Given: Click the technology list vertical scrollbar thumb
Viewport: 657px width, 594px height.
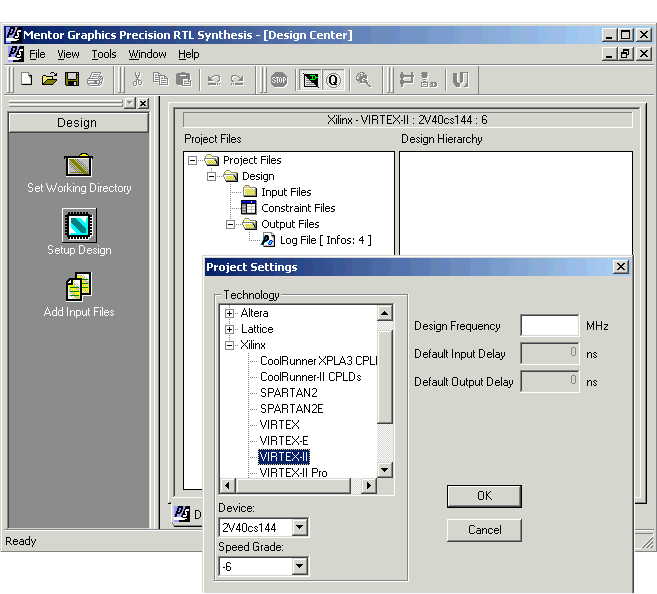Looking at the screenshot, I should point(384,377).
